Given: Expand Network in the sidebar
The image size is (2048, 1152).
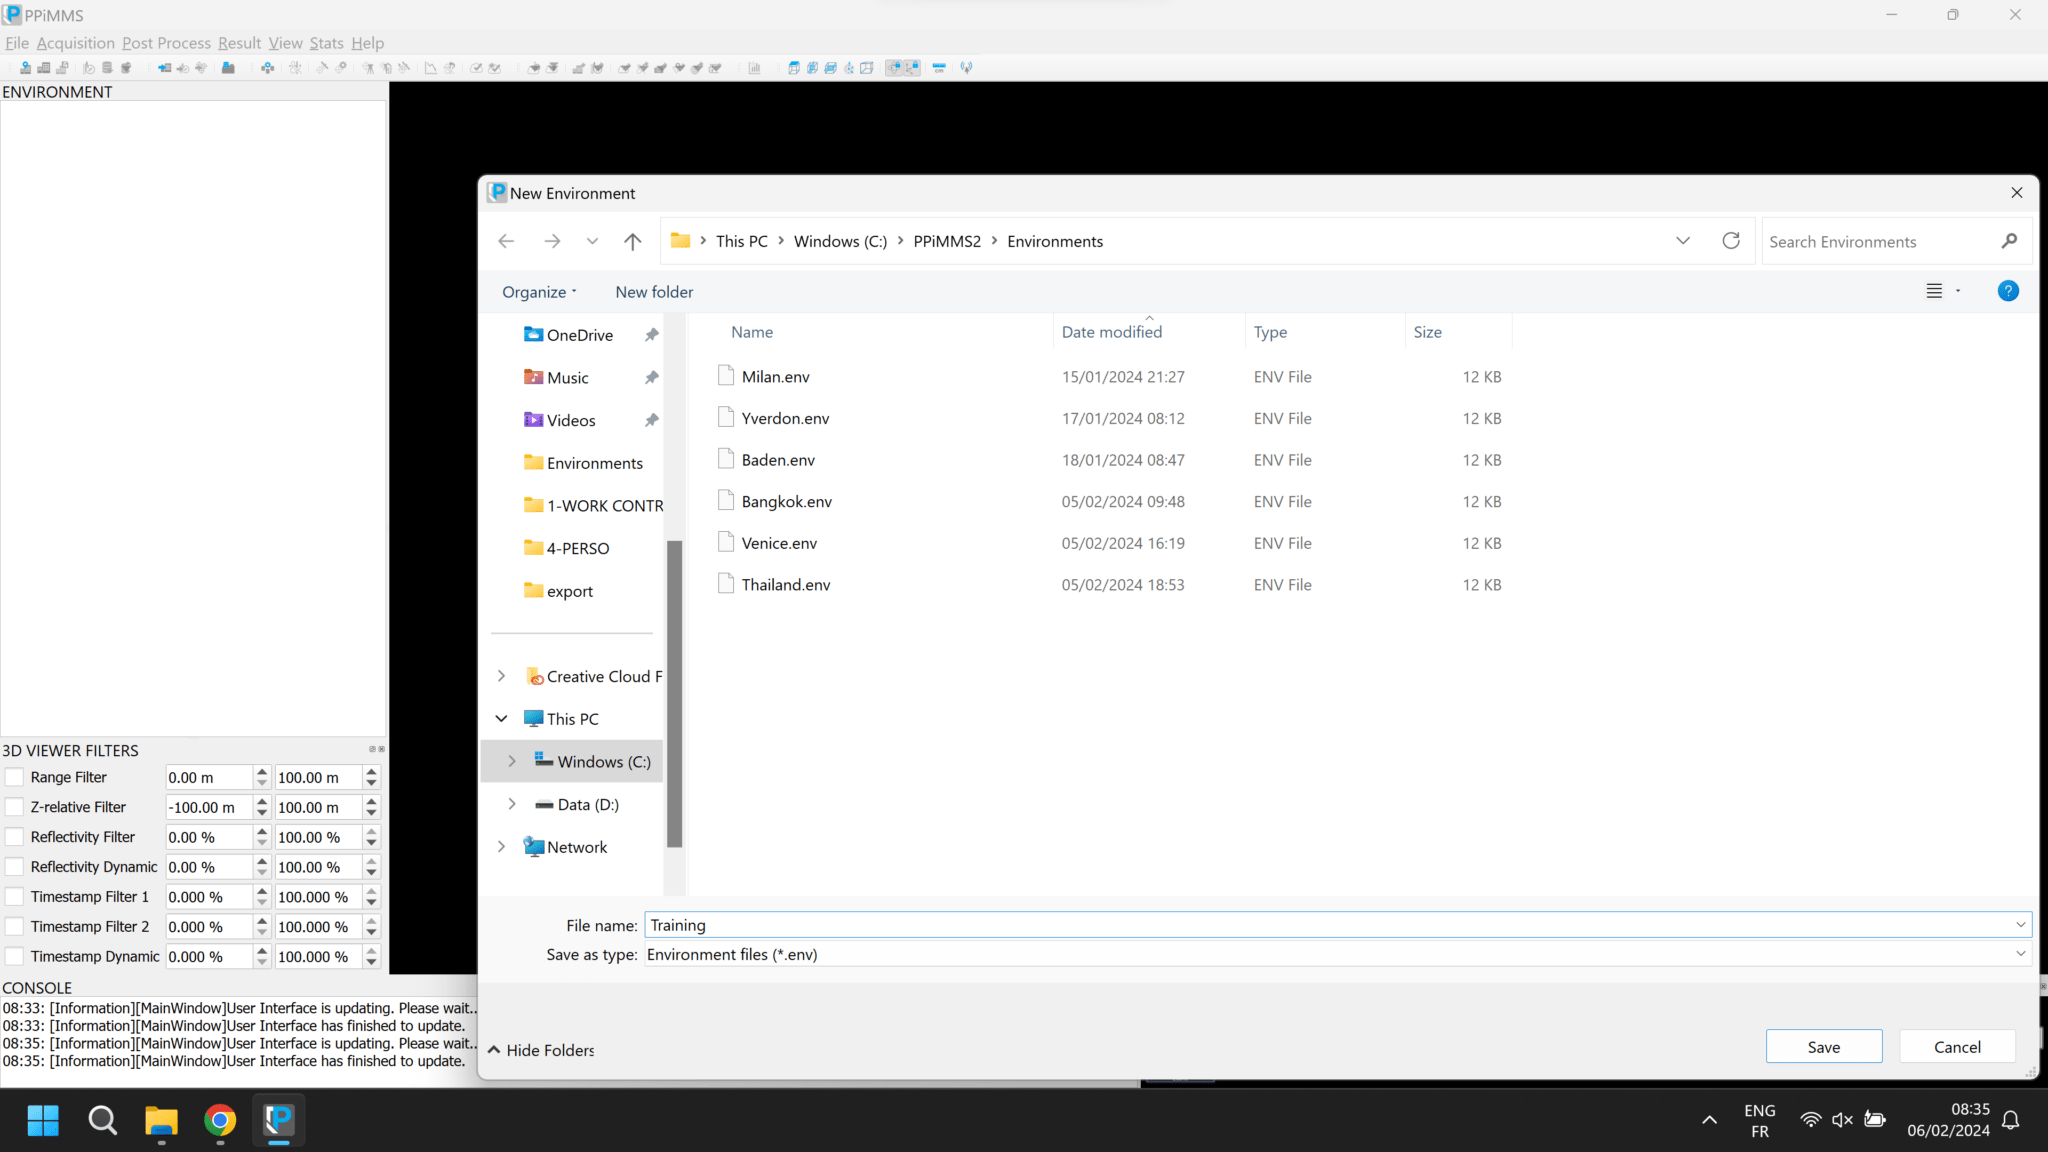Looking at the screenshot, I should pos(502,846).
